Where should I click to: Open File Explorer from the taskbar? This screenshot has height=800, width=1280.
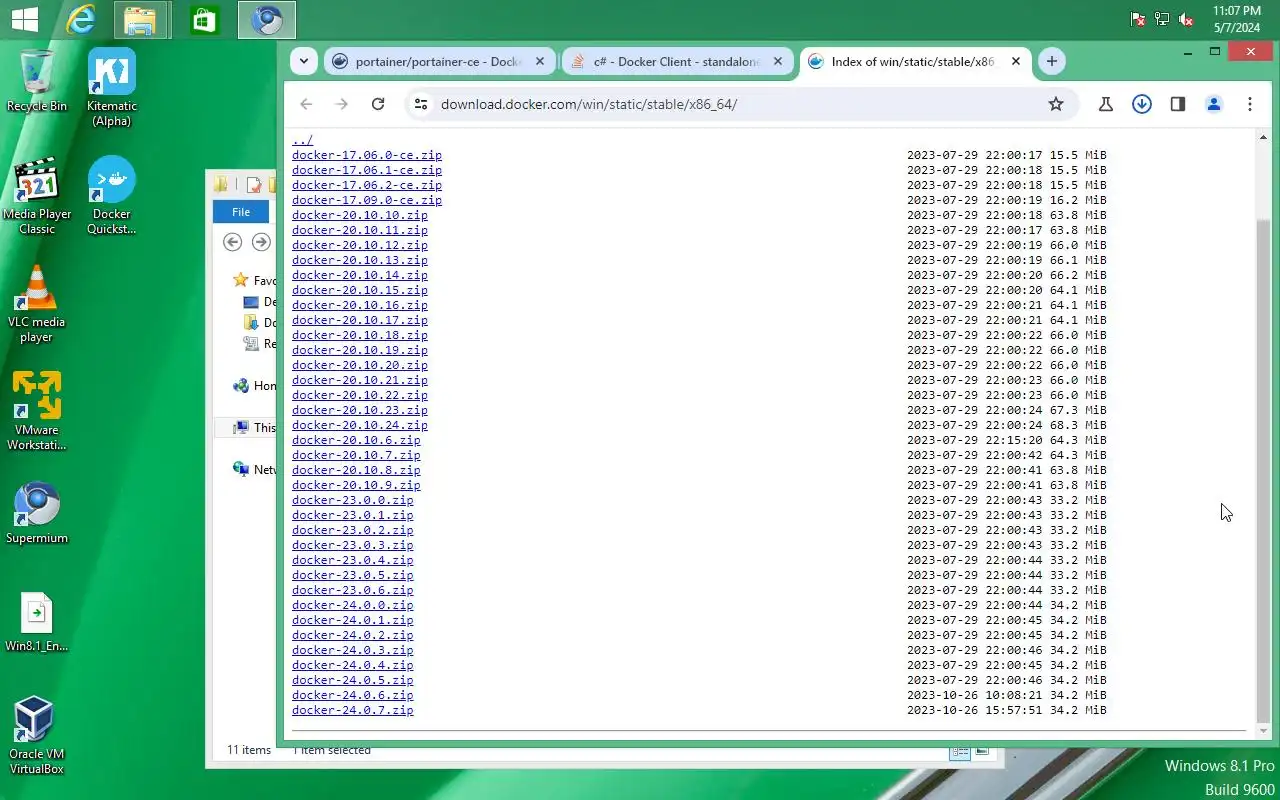click(141, 19)
